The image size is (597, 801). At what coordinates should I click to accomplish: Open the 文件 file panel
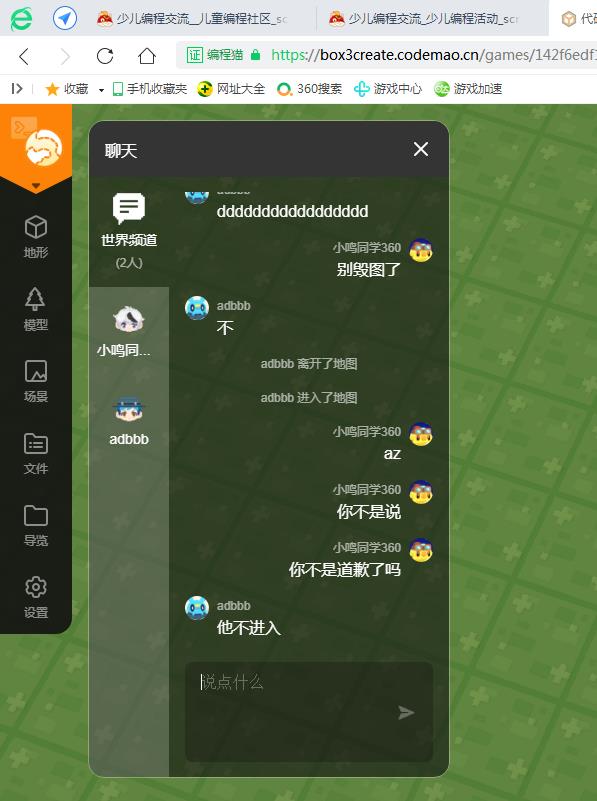point(36,453)
